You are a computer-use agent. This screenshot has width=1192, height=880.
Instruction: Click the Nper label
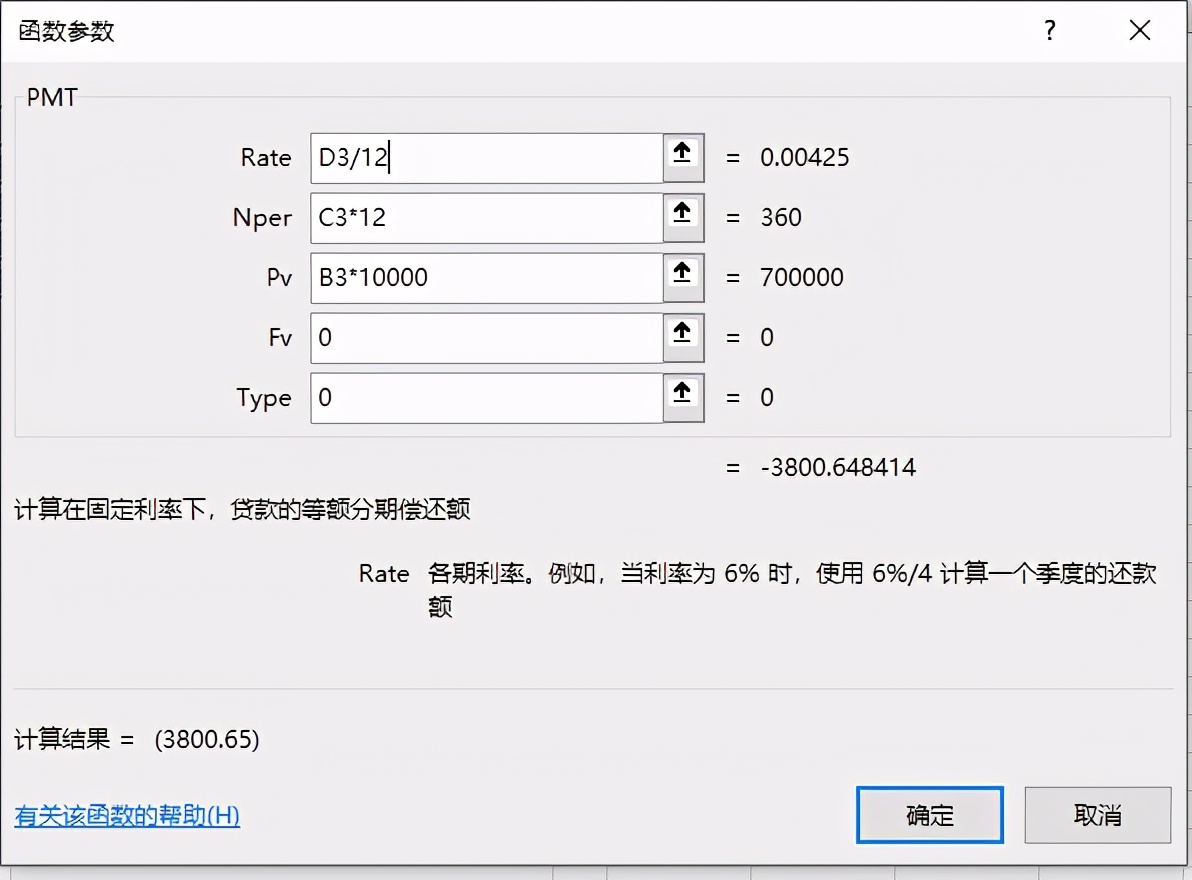[x=262, y=218]
